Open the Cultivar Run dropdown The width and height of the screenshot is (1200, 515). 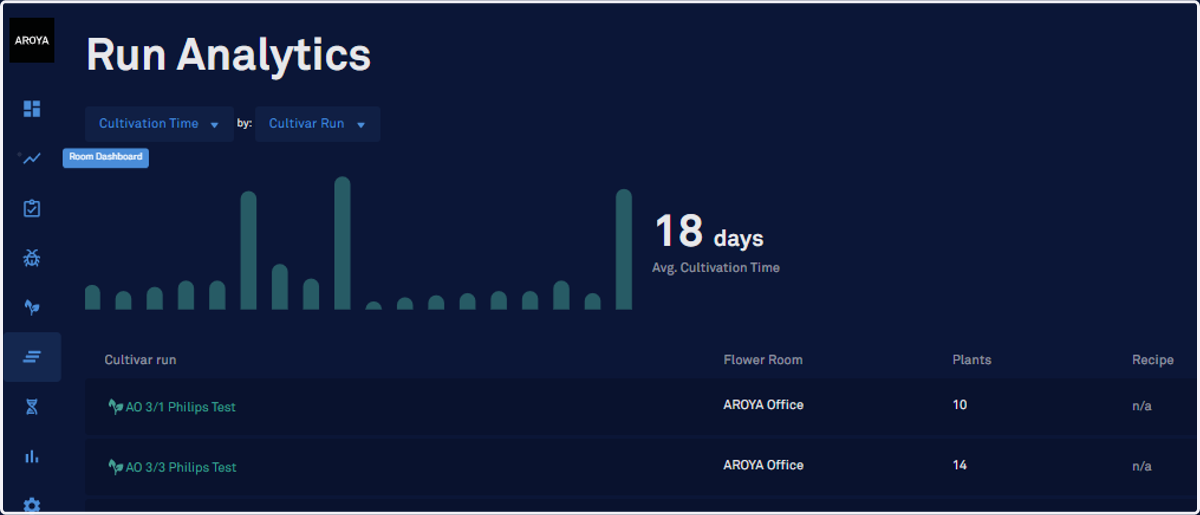(x=317, y=124)
